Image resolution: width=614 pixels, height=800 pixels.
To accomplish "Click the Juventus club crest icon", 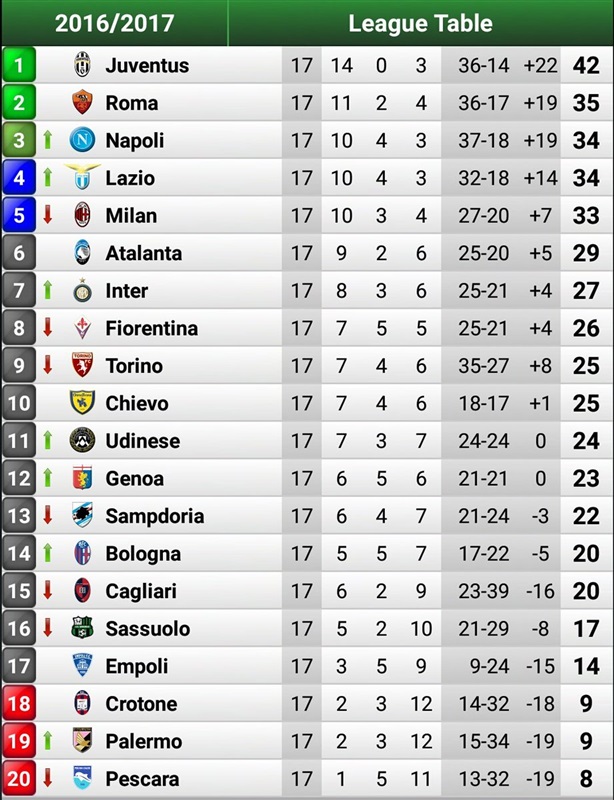I will (x=82, y=65).
